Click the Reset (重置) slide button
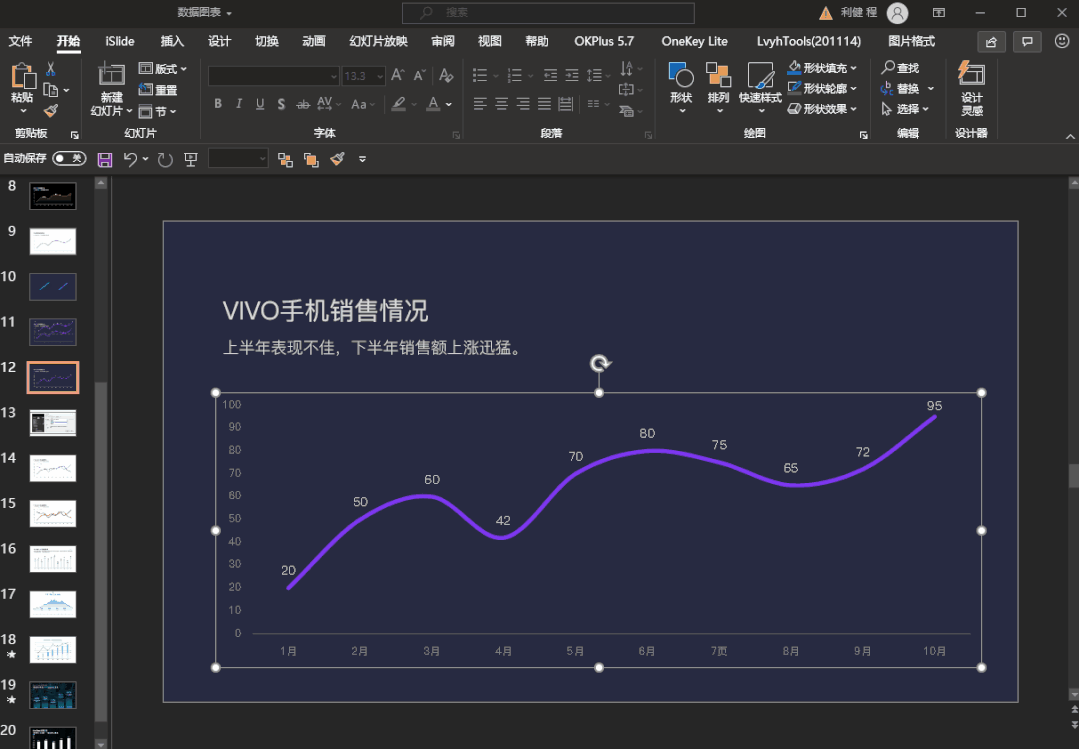 click(158, 90)
